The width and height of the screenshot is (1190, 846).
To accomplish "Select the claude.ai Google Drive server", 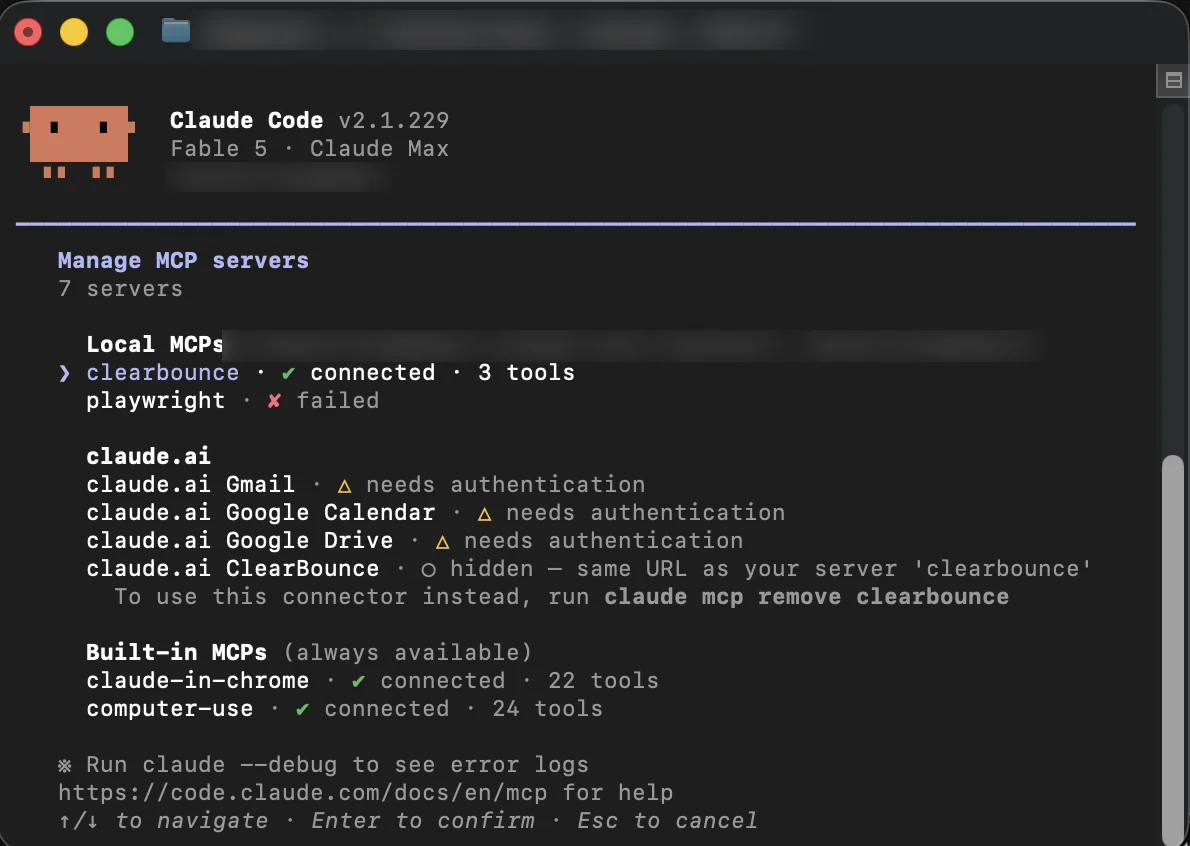I will [x=414, y=540].
